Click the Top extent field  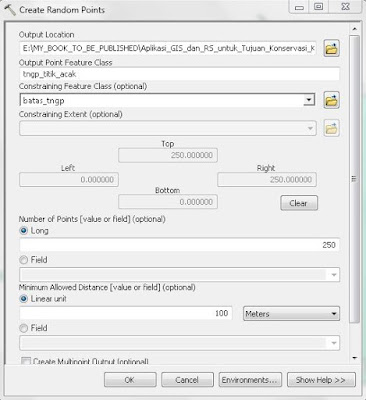168,155
